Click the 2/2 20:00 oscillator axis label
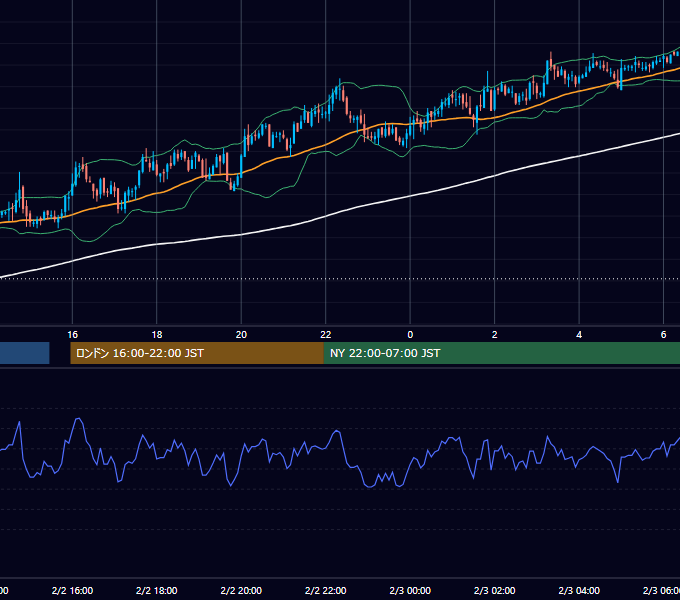This screenshot has width=680, height=600. pyautogui.click(x=241, y=590)
